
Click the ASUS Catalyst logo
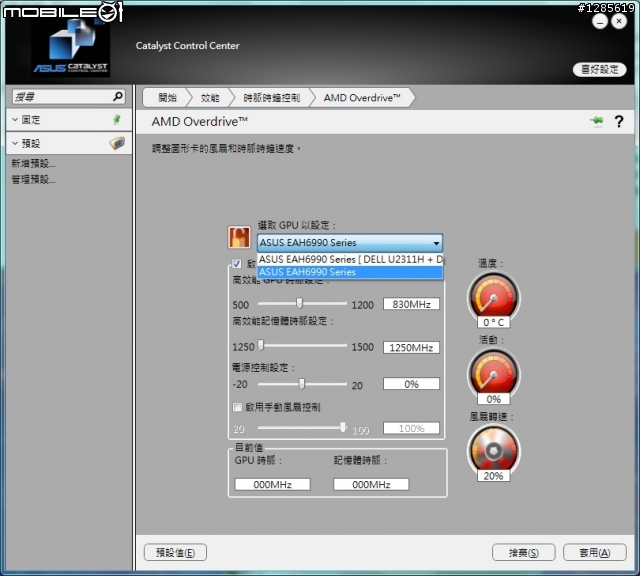(71, 47)
